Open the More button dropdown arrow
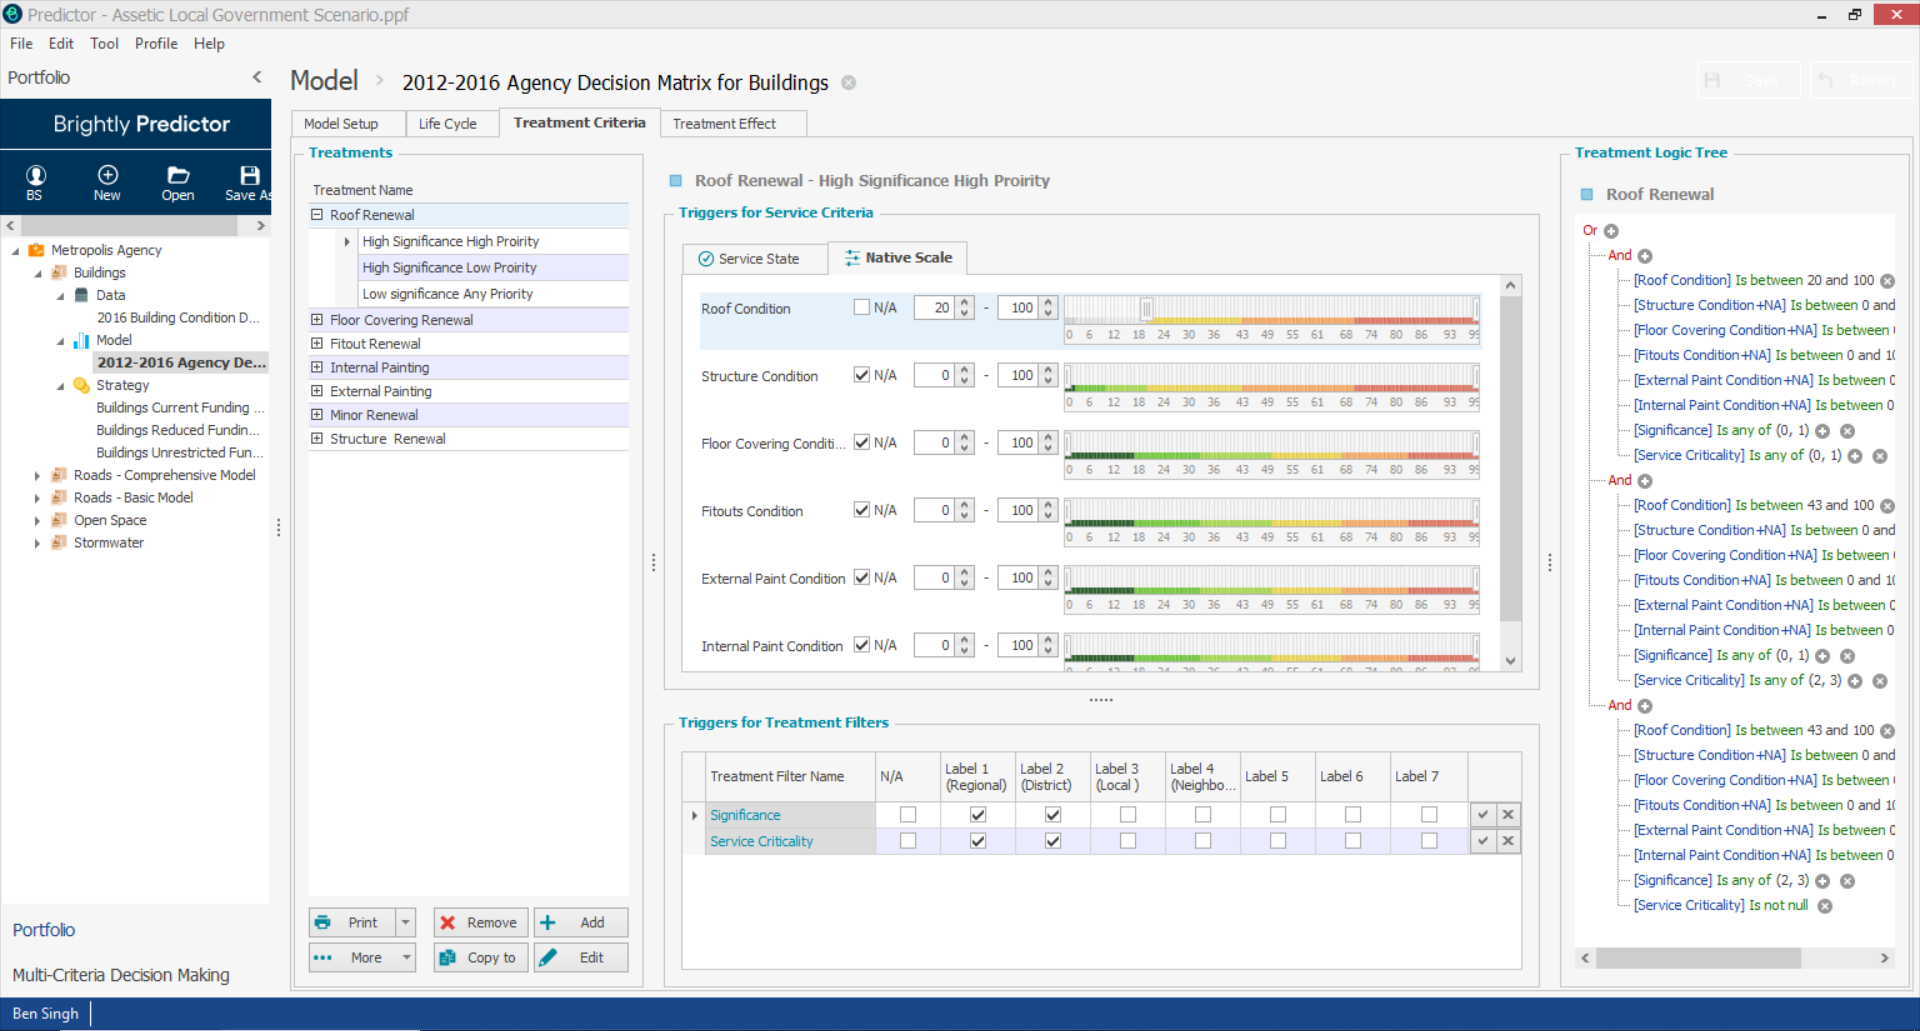Screen dimensions: 1920x1031 point(406,957)
